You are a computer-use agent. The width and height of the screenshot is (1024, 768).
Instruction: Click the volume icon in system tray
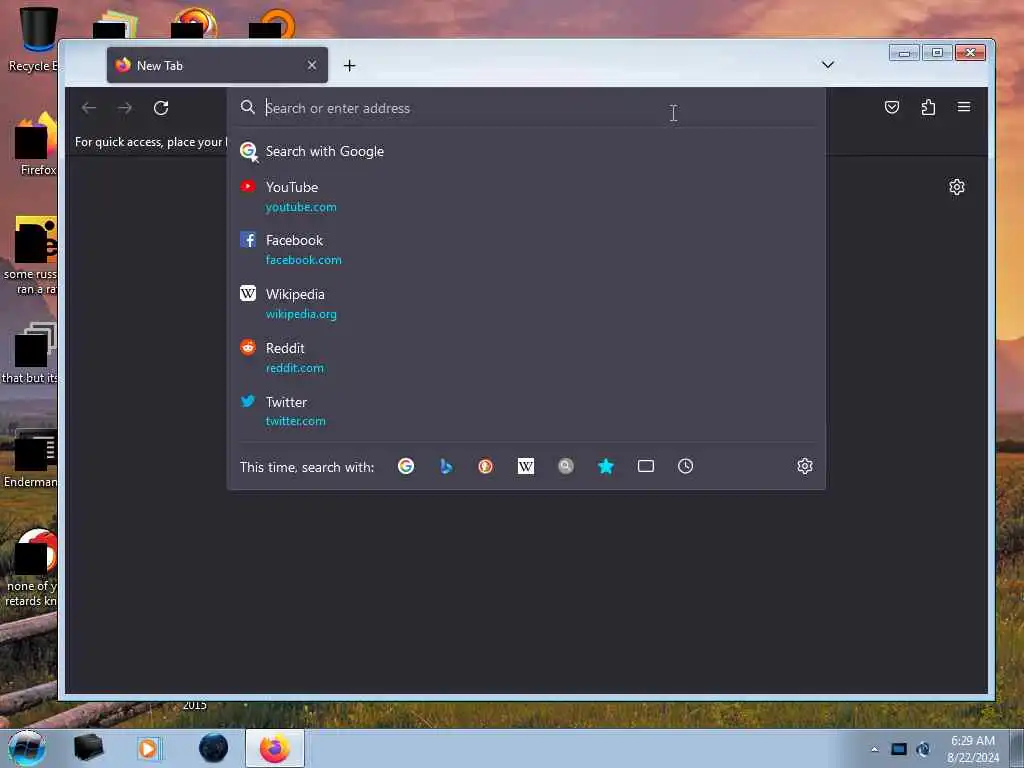923,749
